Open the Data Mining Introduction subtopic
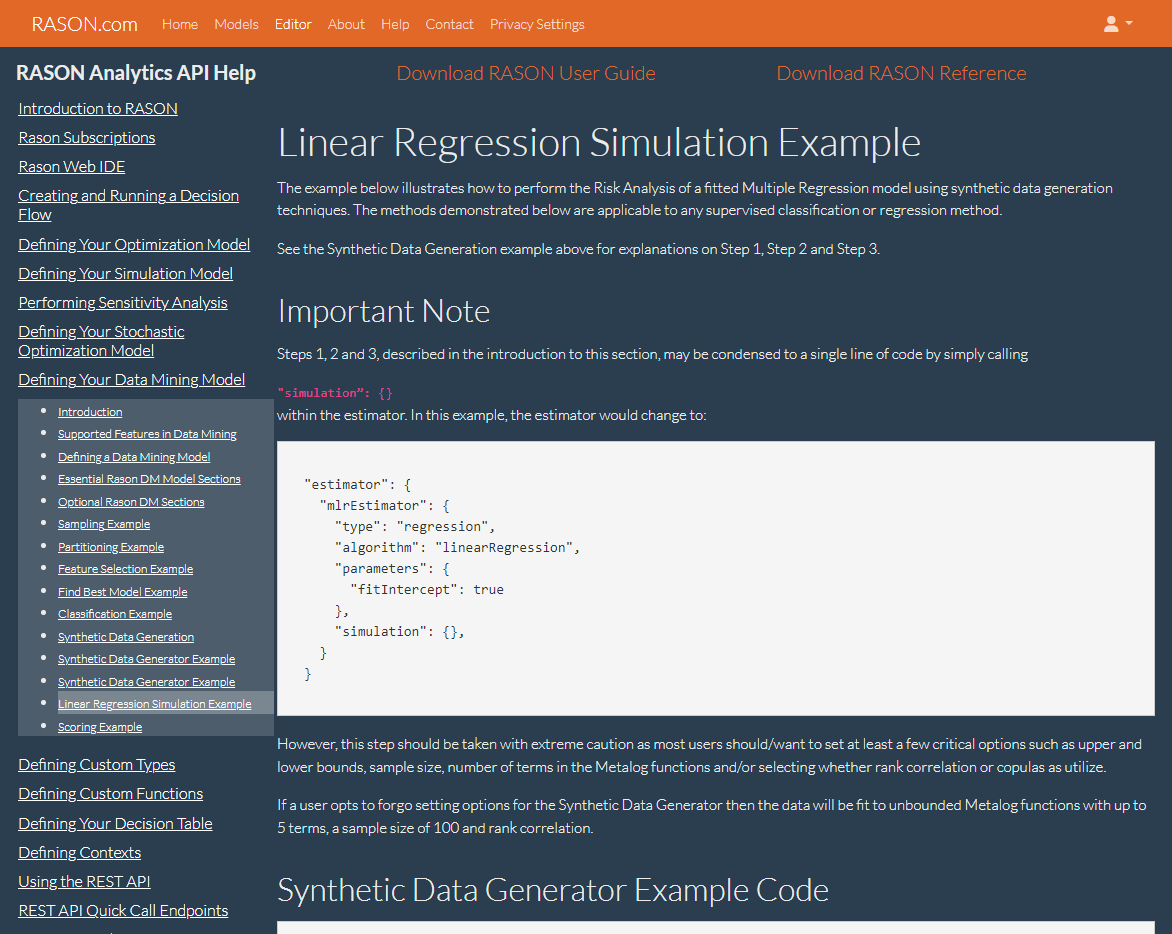The height and width of the screenshot is (934, 1172). click(90, 412)
